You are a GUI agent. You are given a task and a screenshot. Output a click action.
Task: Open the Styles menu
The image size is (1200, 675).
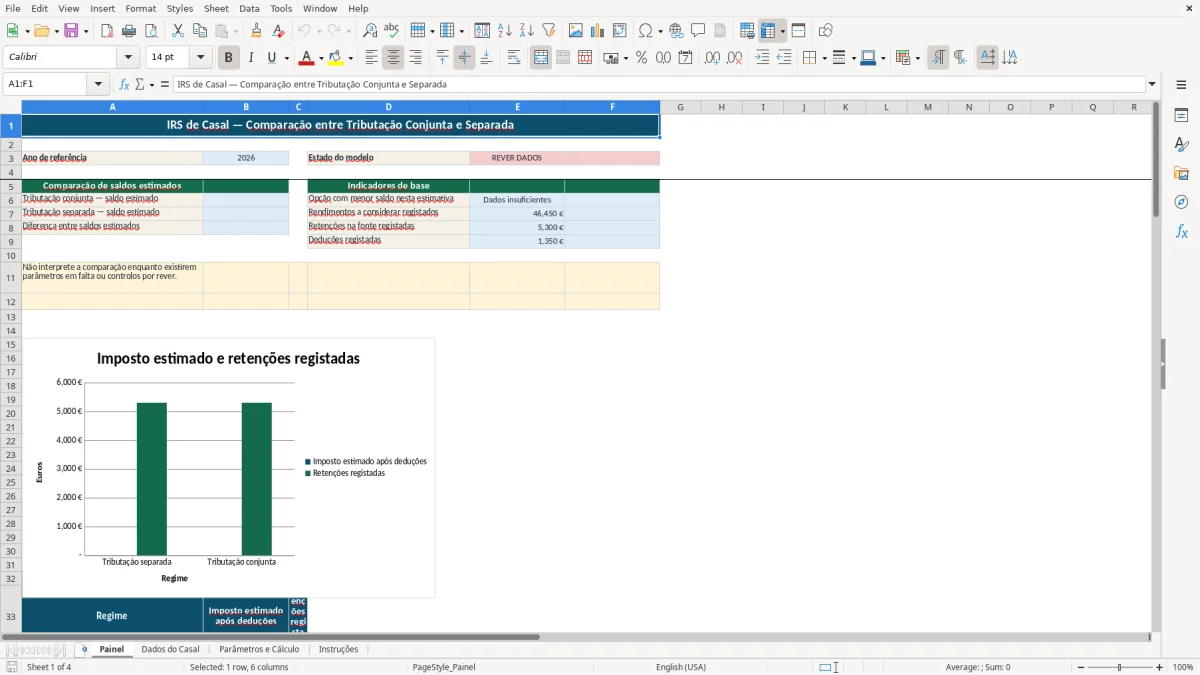(180, 8)
